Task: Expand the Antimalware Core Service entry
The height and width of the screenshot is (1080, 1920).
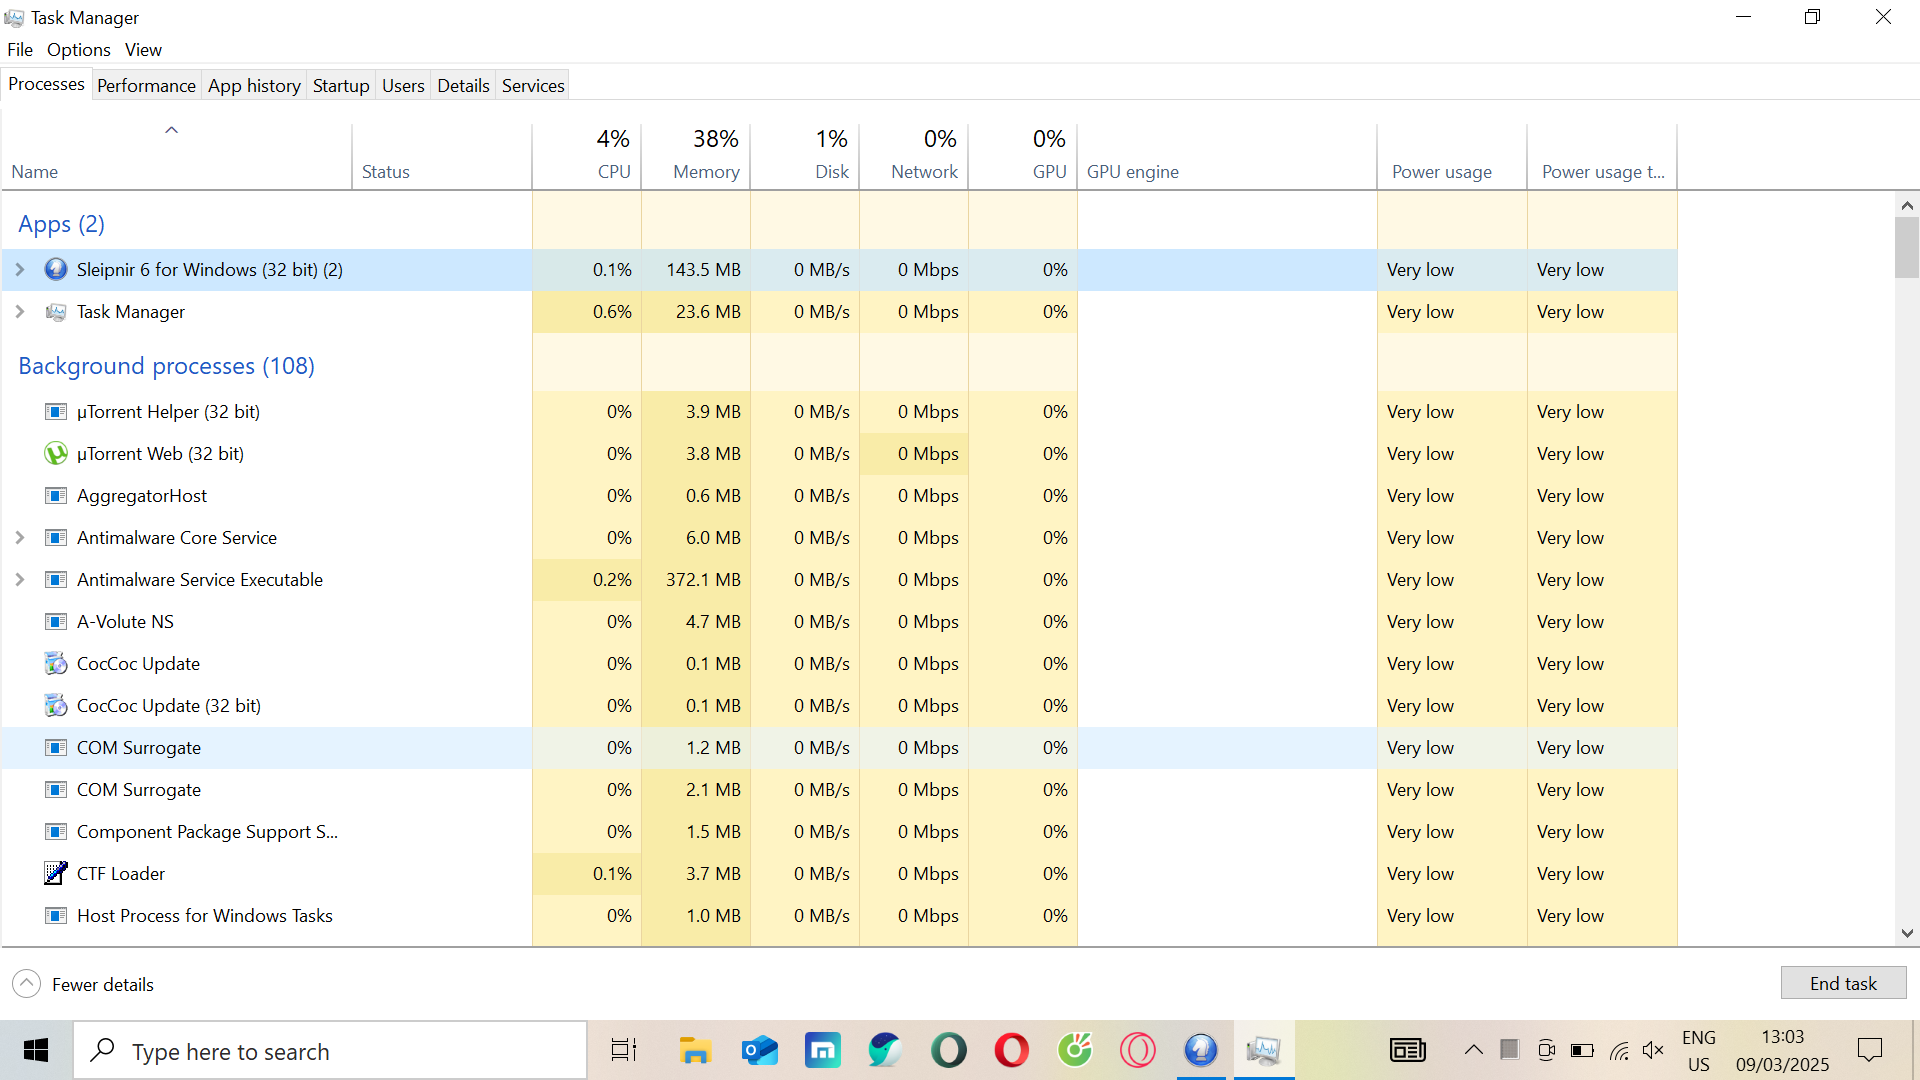Action: click(x=20, y=538)
